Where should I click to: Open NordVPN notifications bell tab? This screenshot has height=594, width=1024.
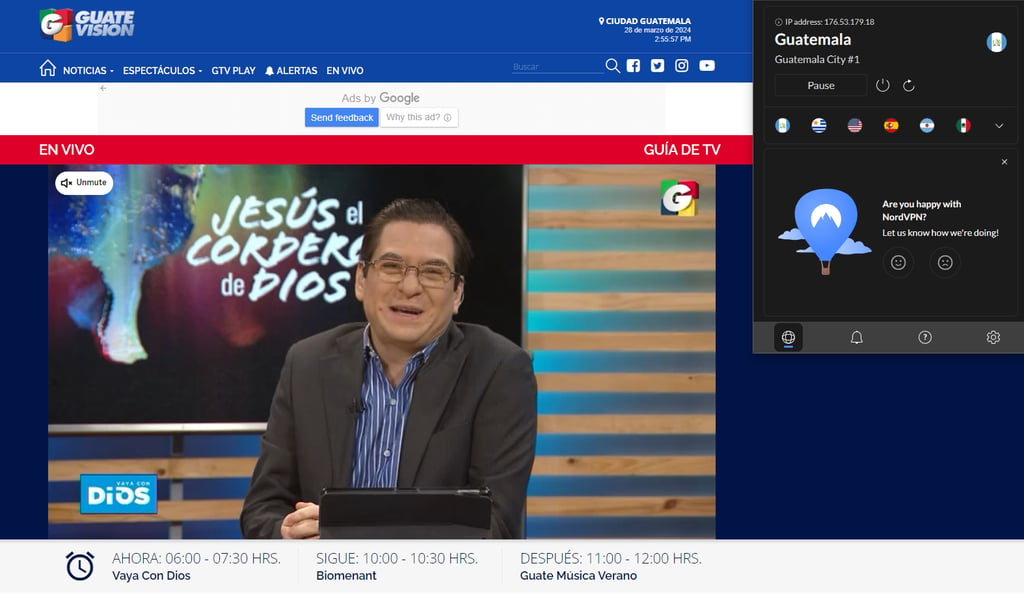[857, 337]
